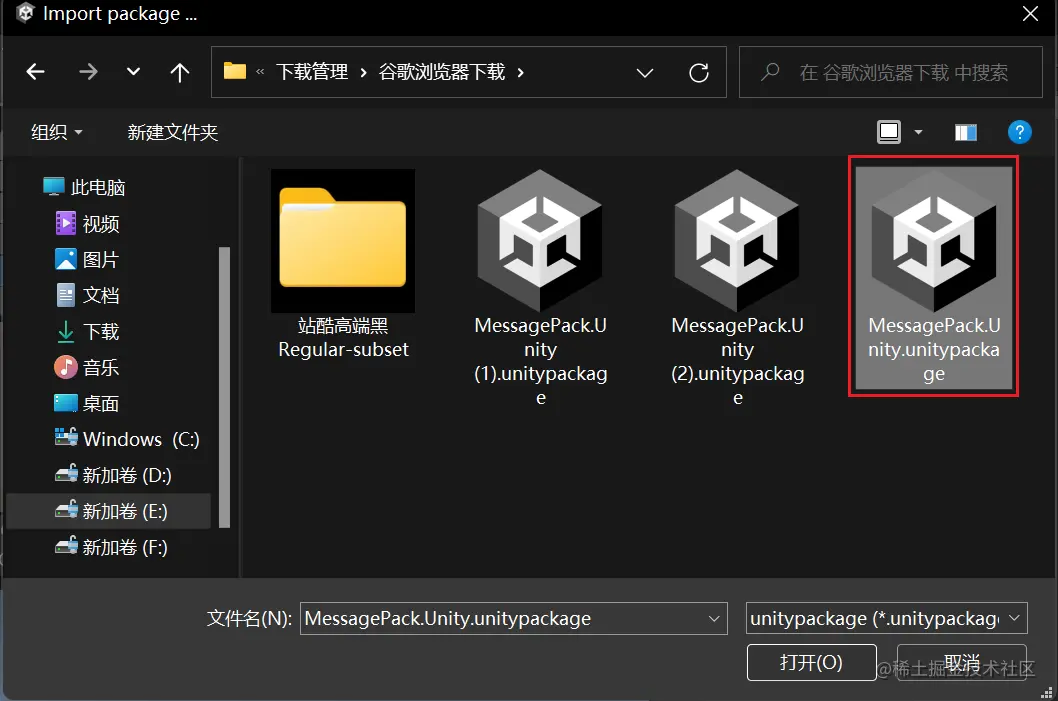Click the back navigation arrow
1058x701 pixels.
click(x=35, y=71)
